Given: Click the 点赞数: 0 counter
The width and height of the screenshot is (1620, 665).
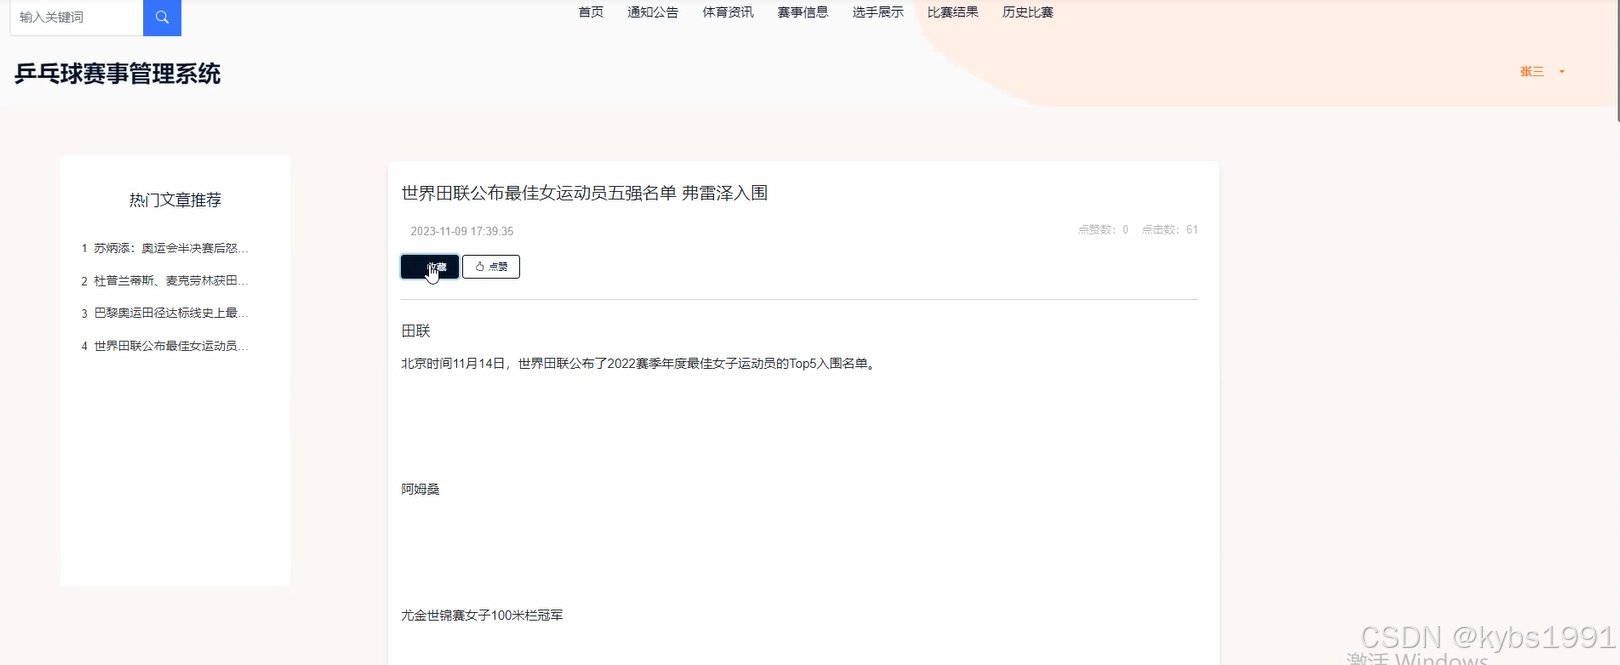Looking at the screenshot, I should [1103, 230].
